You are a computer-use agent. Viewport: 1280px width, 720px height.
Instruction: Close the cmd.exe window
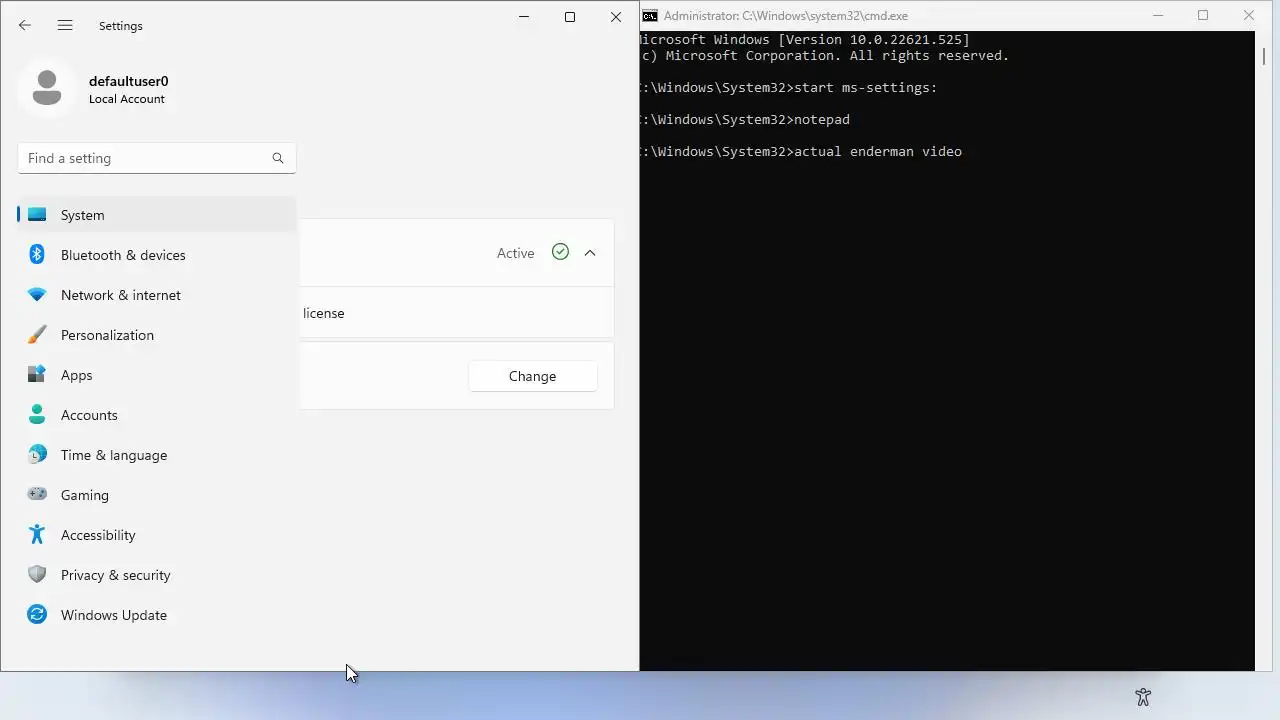(1249, 15)
